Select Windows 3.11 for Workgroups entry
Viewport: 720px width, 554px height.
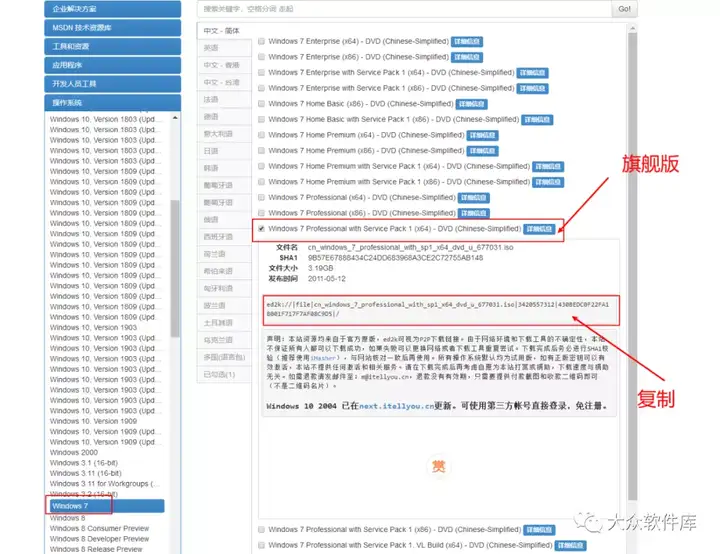[x=105, y=484]
